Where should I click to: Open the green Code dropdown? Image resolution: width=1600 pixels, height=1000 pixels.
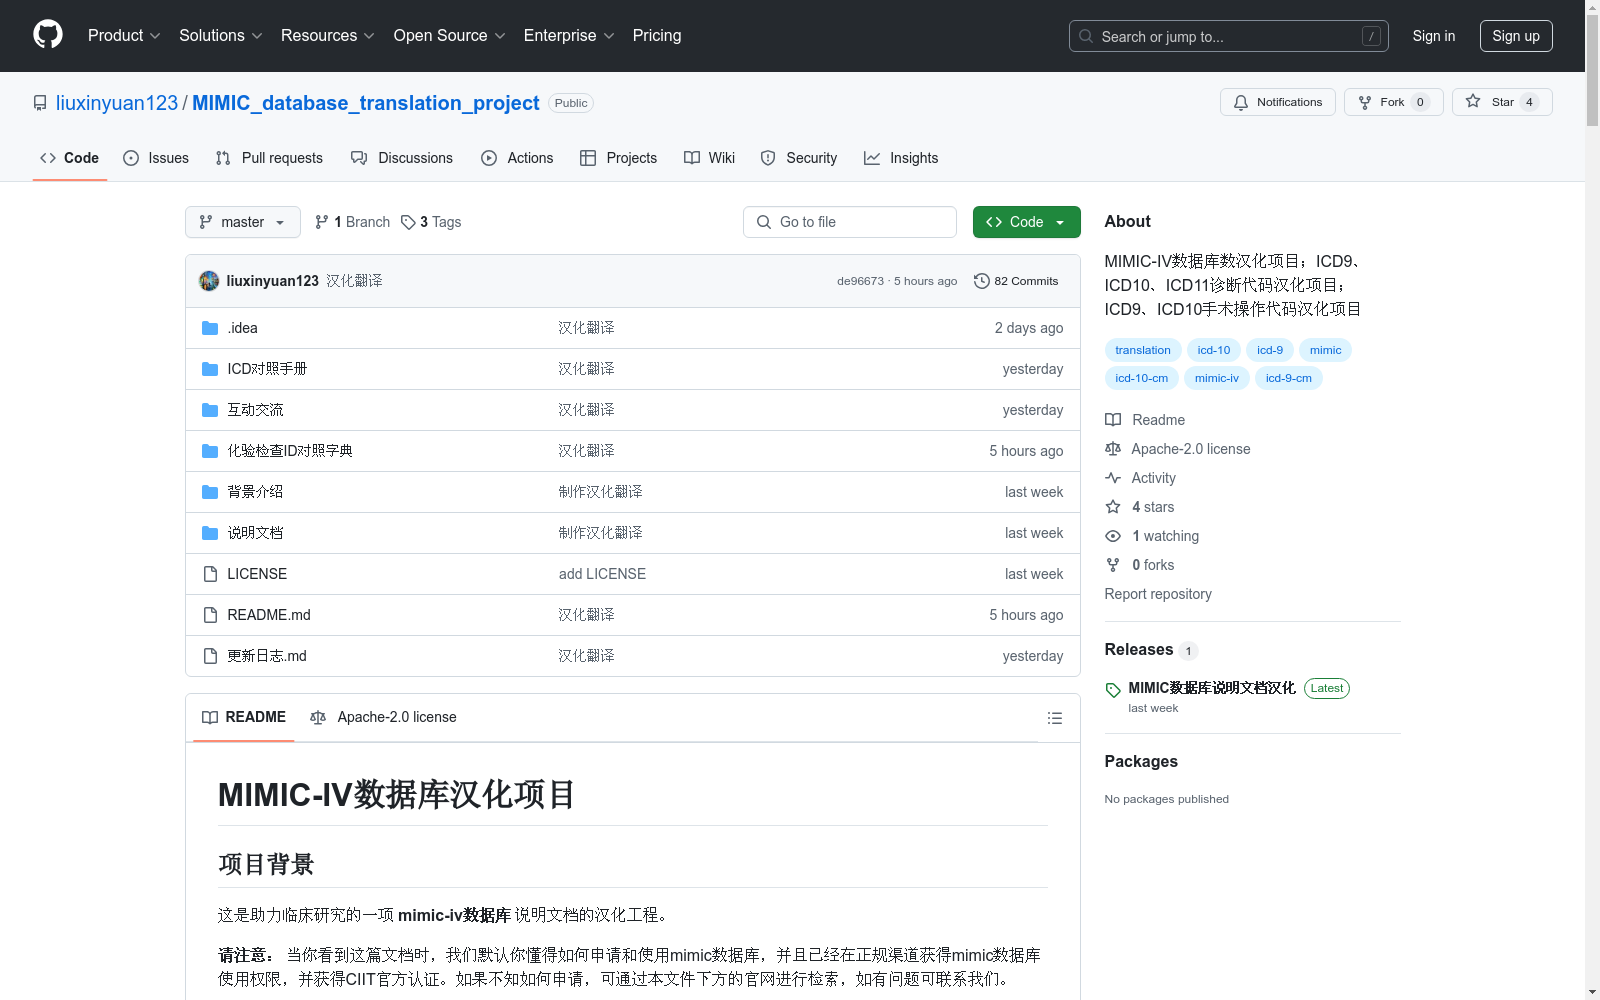click(x=1026, y=221)
